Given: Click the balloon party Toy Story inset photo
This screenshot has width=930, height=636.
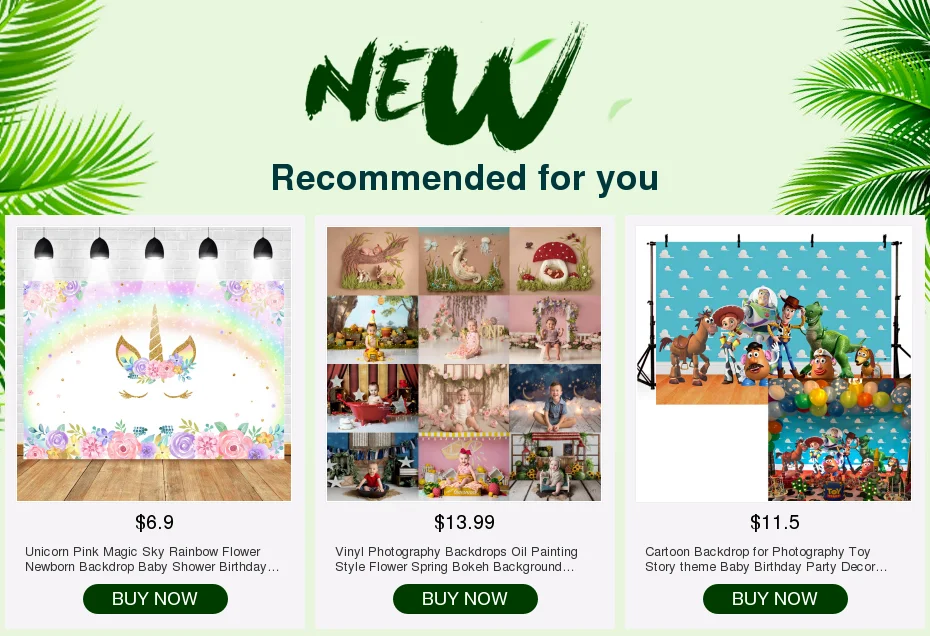Looking at the screenshot, I should [839, 440].
